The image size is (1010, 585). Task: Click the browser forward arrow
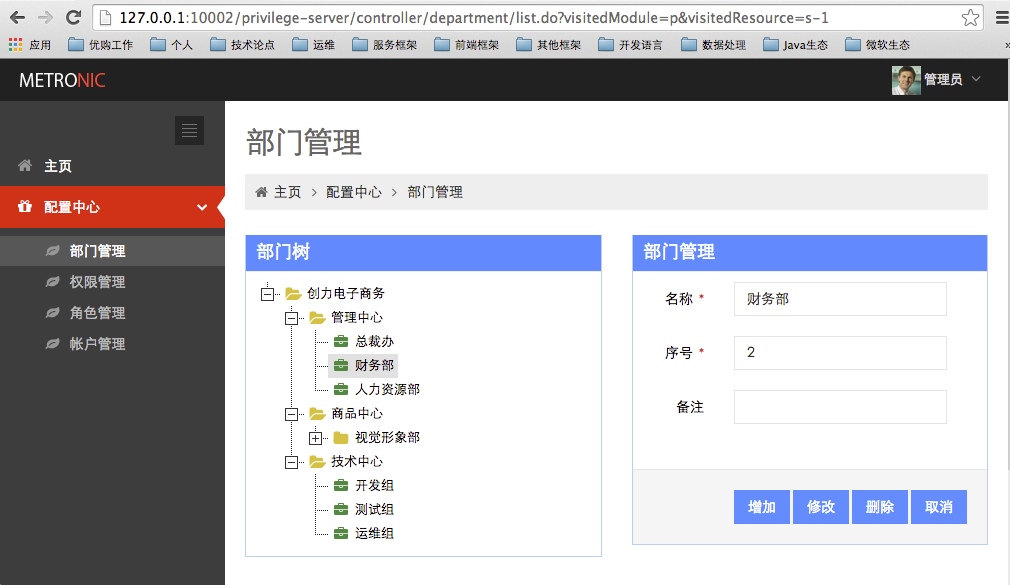[x=45, y=17]
